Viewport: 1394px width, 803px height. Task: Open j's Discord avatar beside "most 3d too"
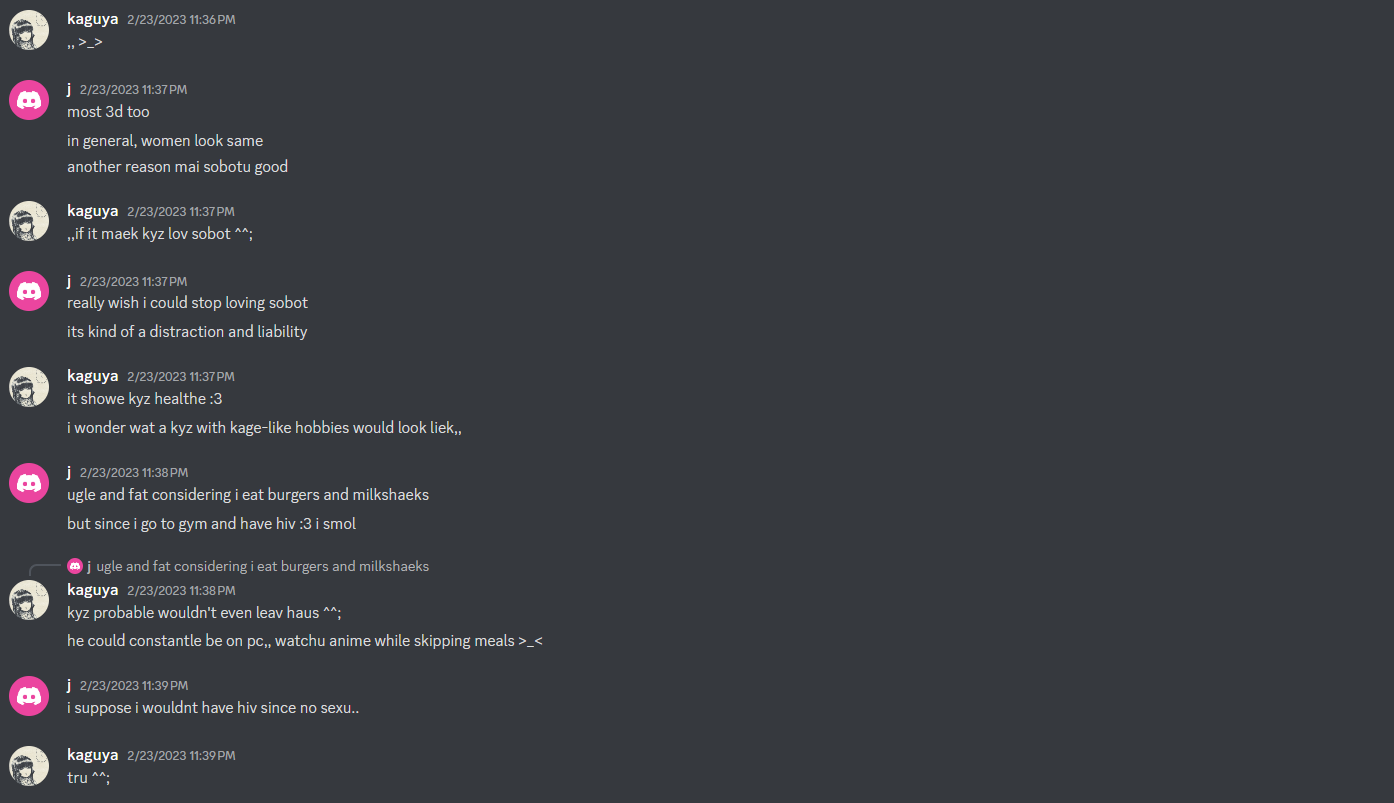tap(29, 100)
